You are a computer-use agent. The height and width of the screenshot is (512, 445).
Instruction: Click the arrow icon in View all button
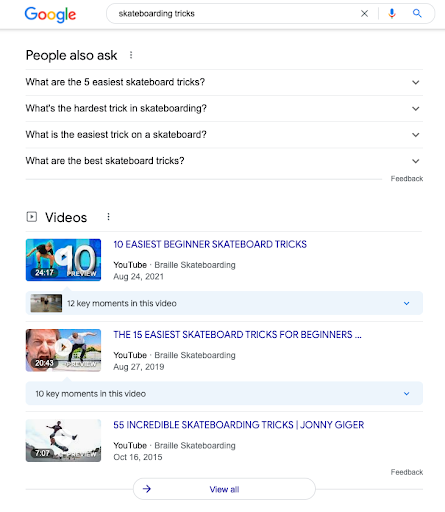coord(147,489)
